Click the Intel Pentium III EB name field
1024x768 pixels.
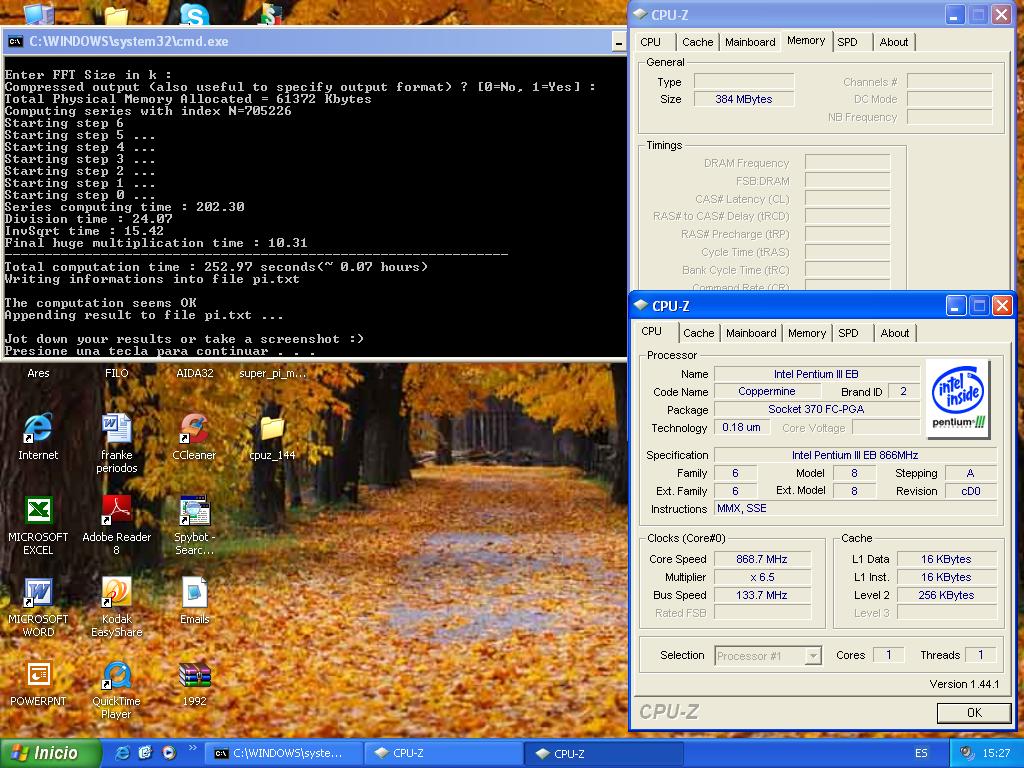(x=816, y=374)
